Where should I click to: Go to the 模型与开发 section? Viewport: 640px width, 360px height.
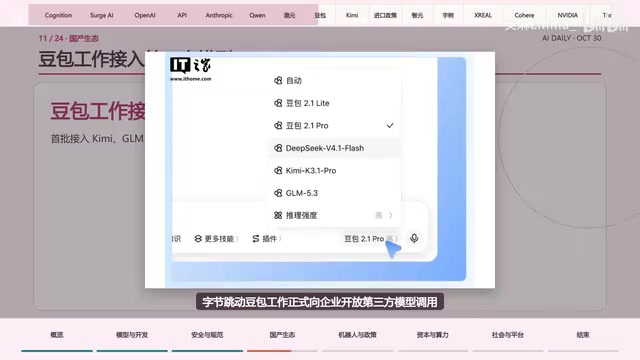pos(132,335)
